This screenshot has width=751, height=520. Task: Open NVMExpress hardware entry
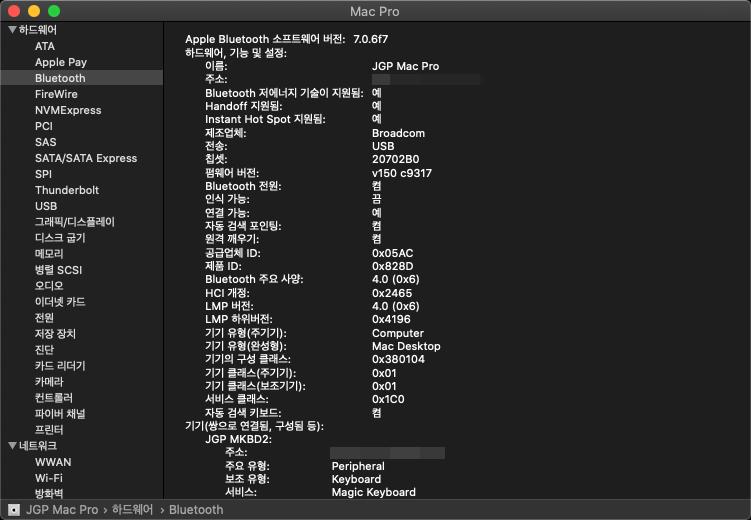68,110
